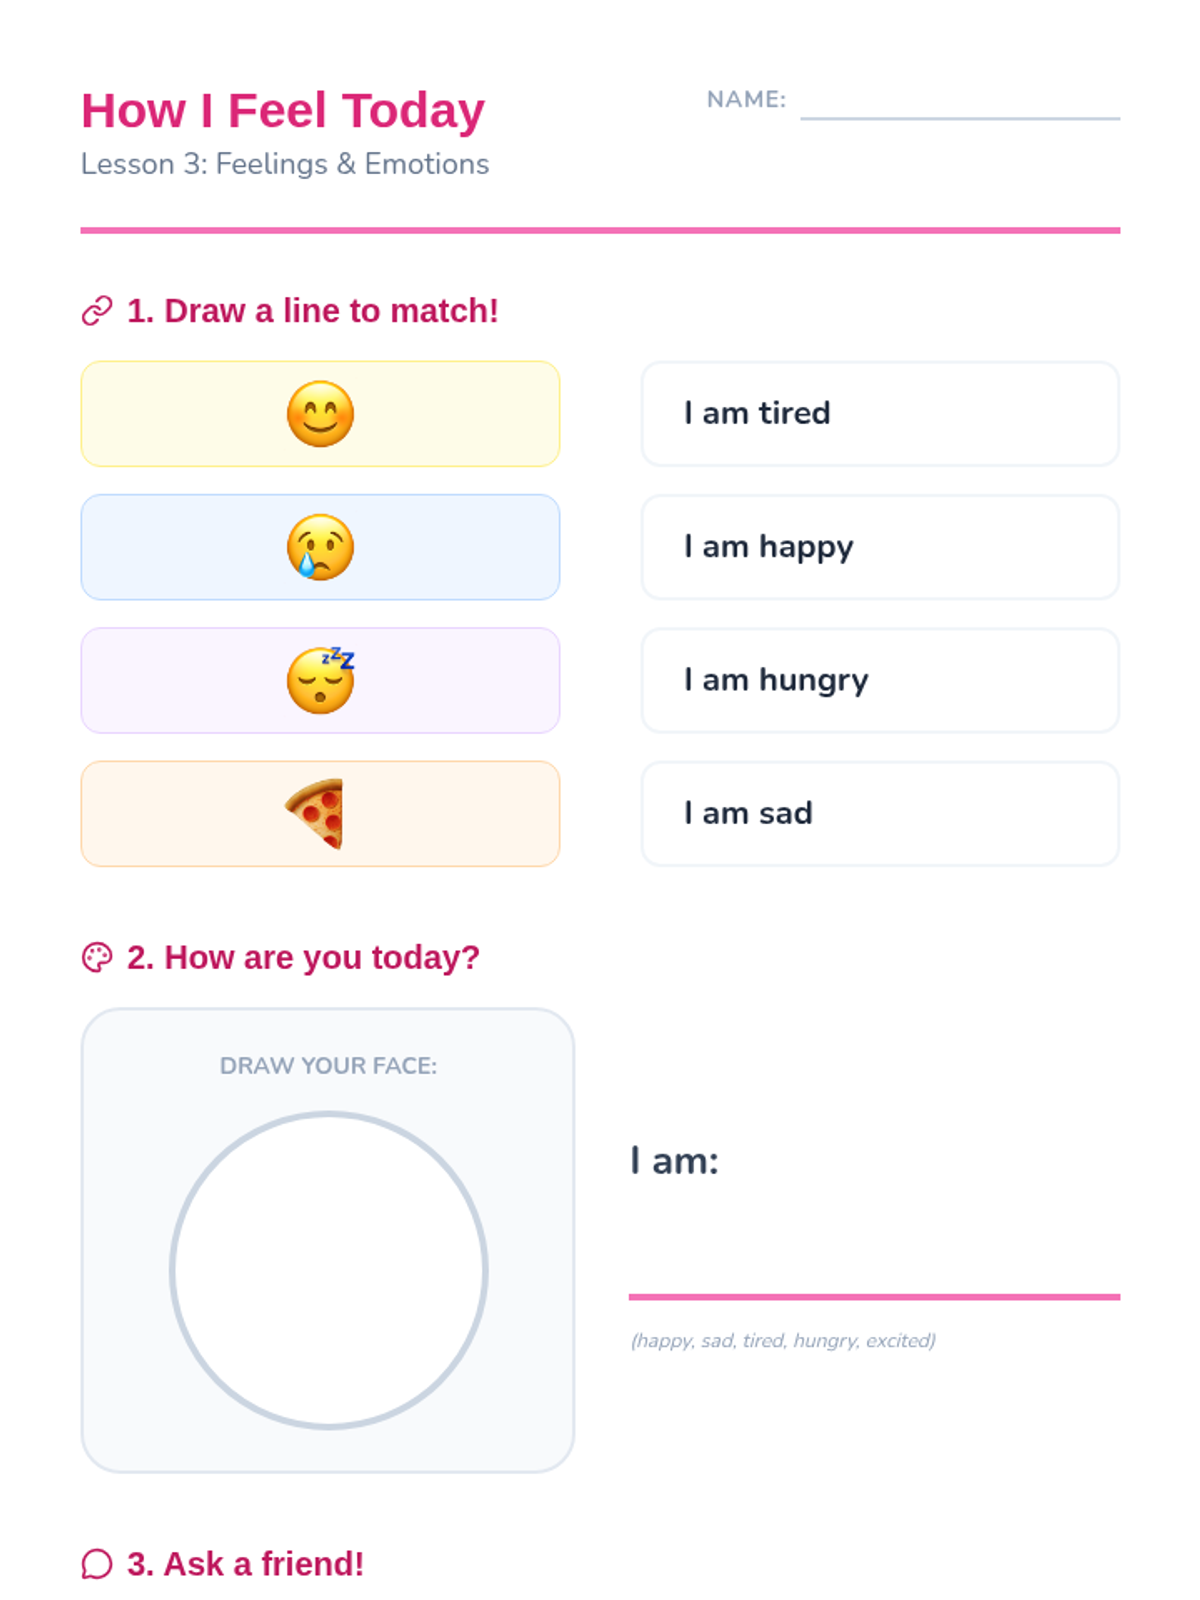This screenshot has width=1200, height=1600.
Task: Click the link icon beside section 1
Action: (x=97, y=311)
